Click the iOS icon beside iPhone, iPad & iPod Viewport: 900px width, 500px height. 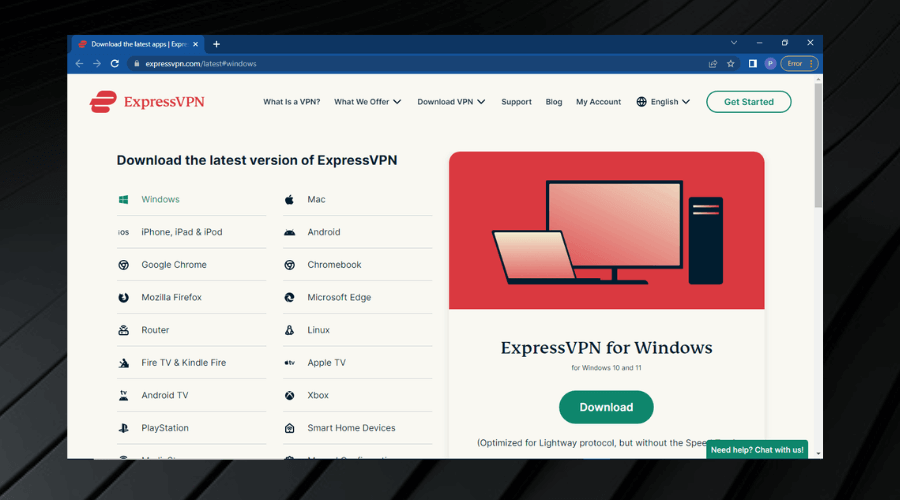[123, 232]
